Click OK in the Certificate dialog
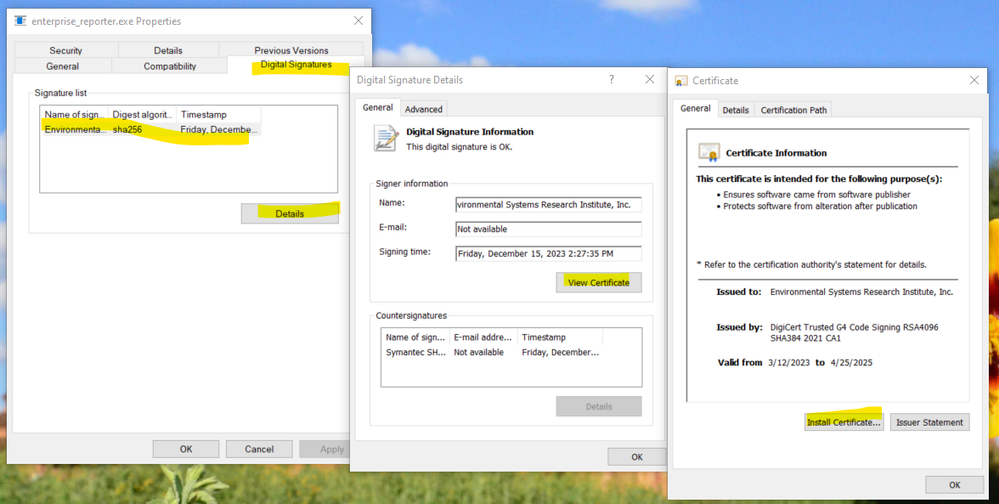This screenshot has height=504, width=999. click(954, 485)
